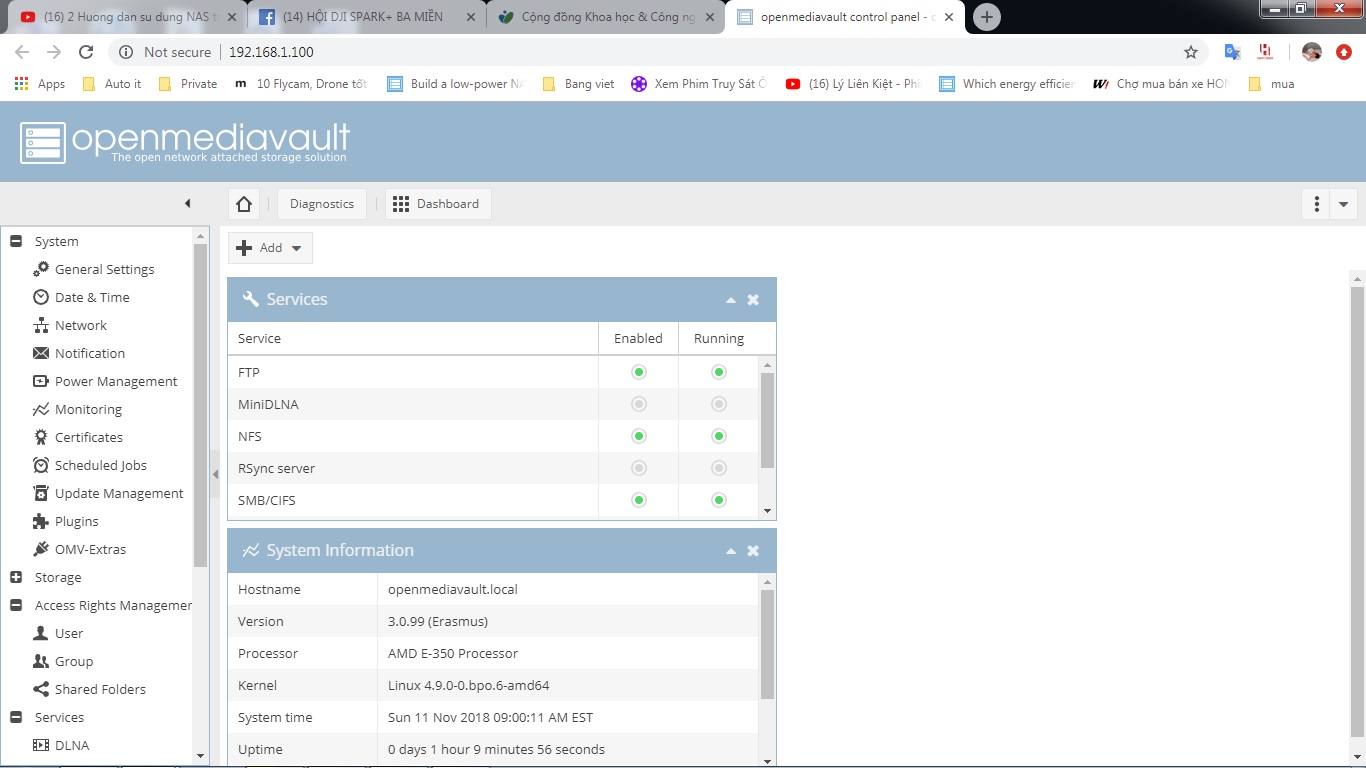The image size is (1366, 768).
Task: Open User person icon
Action: pos(41,633)
